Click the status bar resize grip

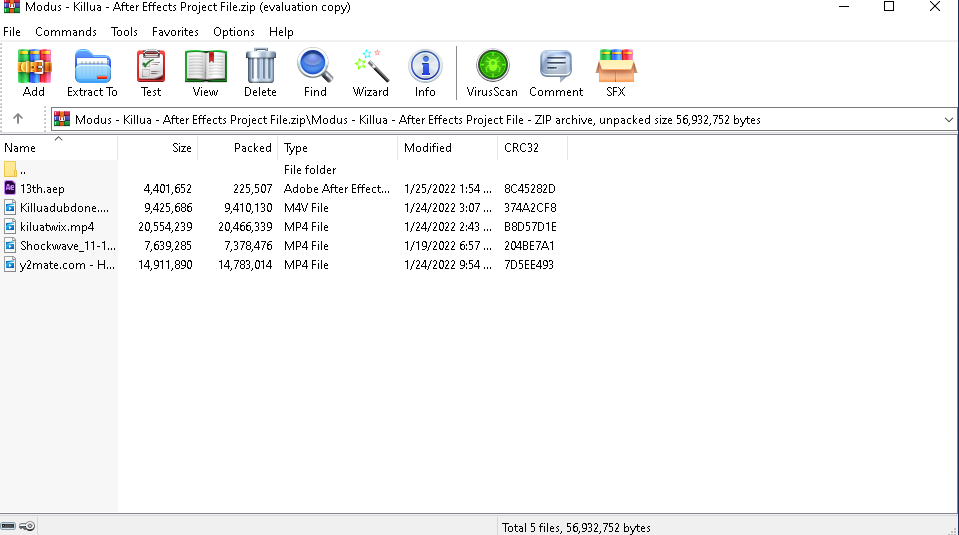(x=952, y=529)
